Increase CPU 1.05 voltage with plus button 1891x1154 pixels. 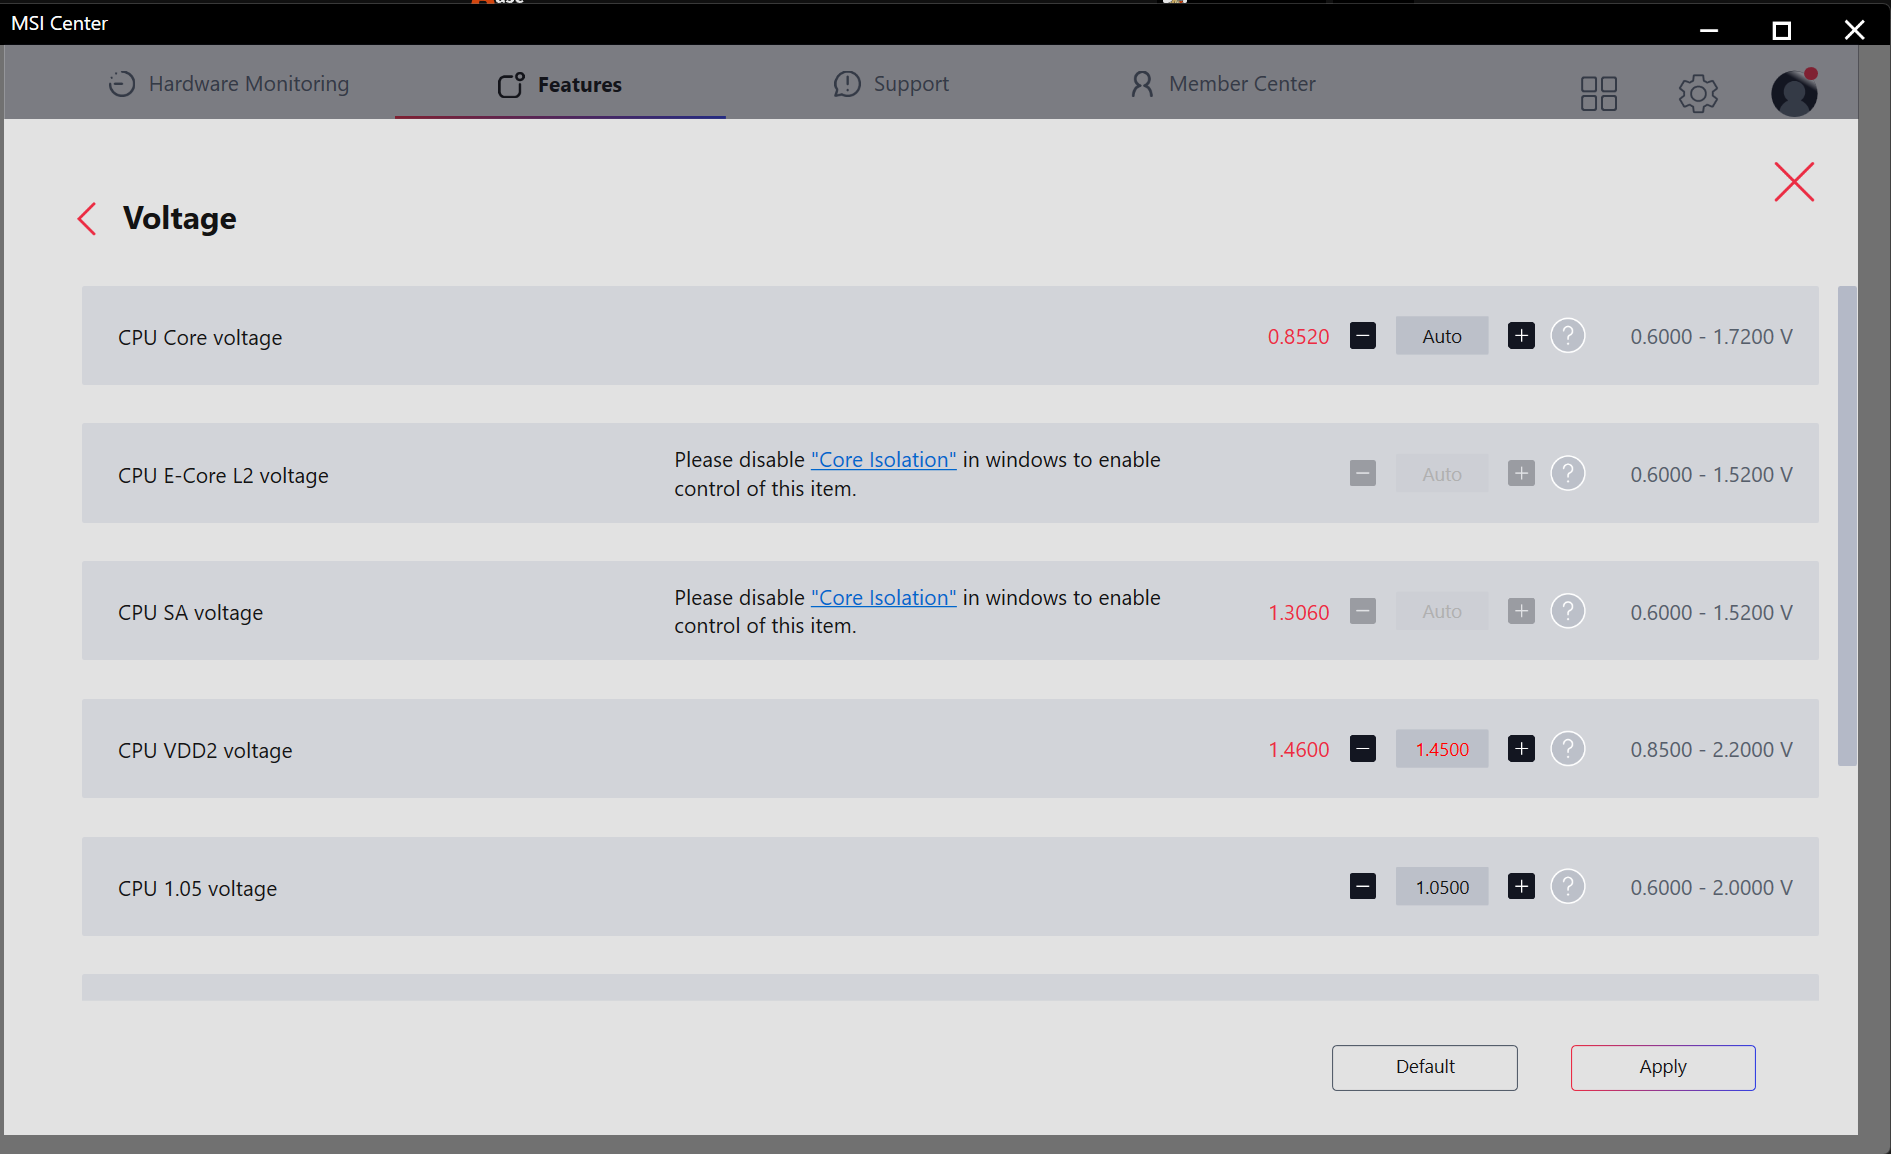coord(1521,886)
